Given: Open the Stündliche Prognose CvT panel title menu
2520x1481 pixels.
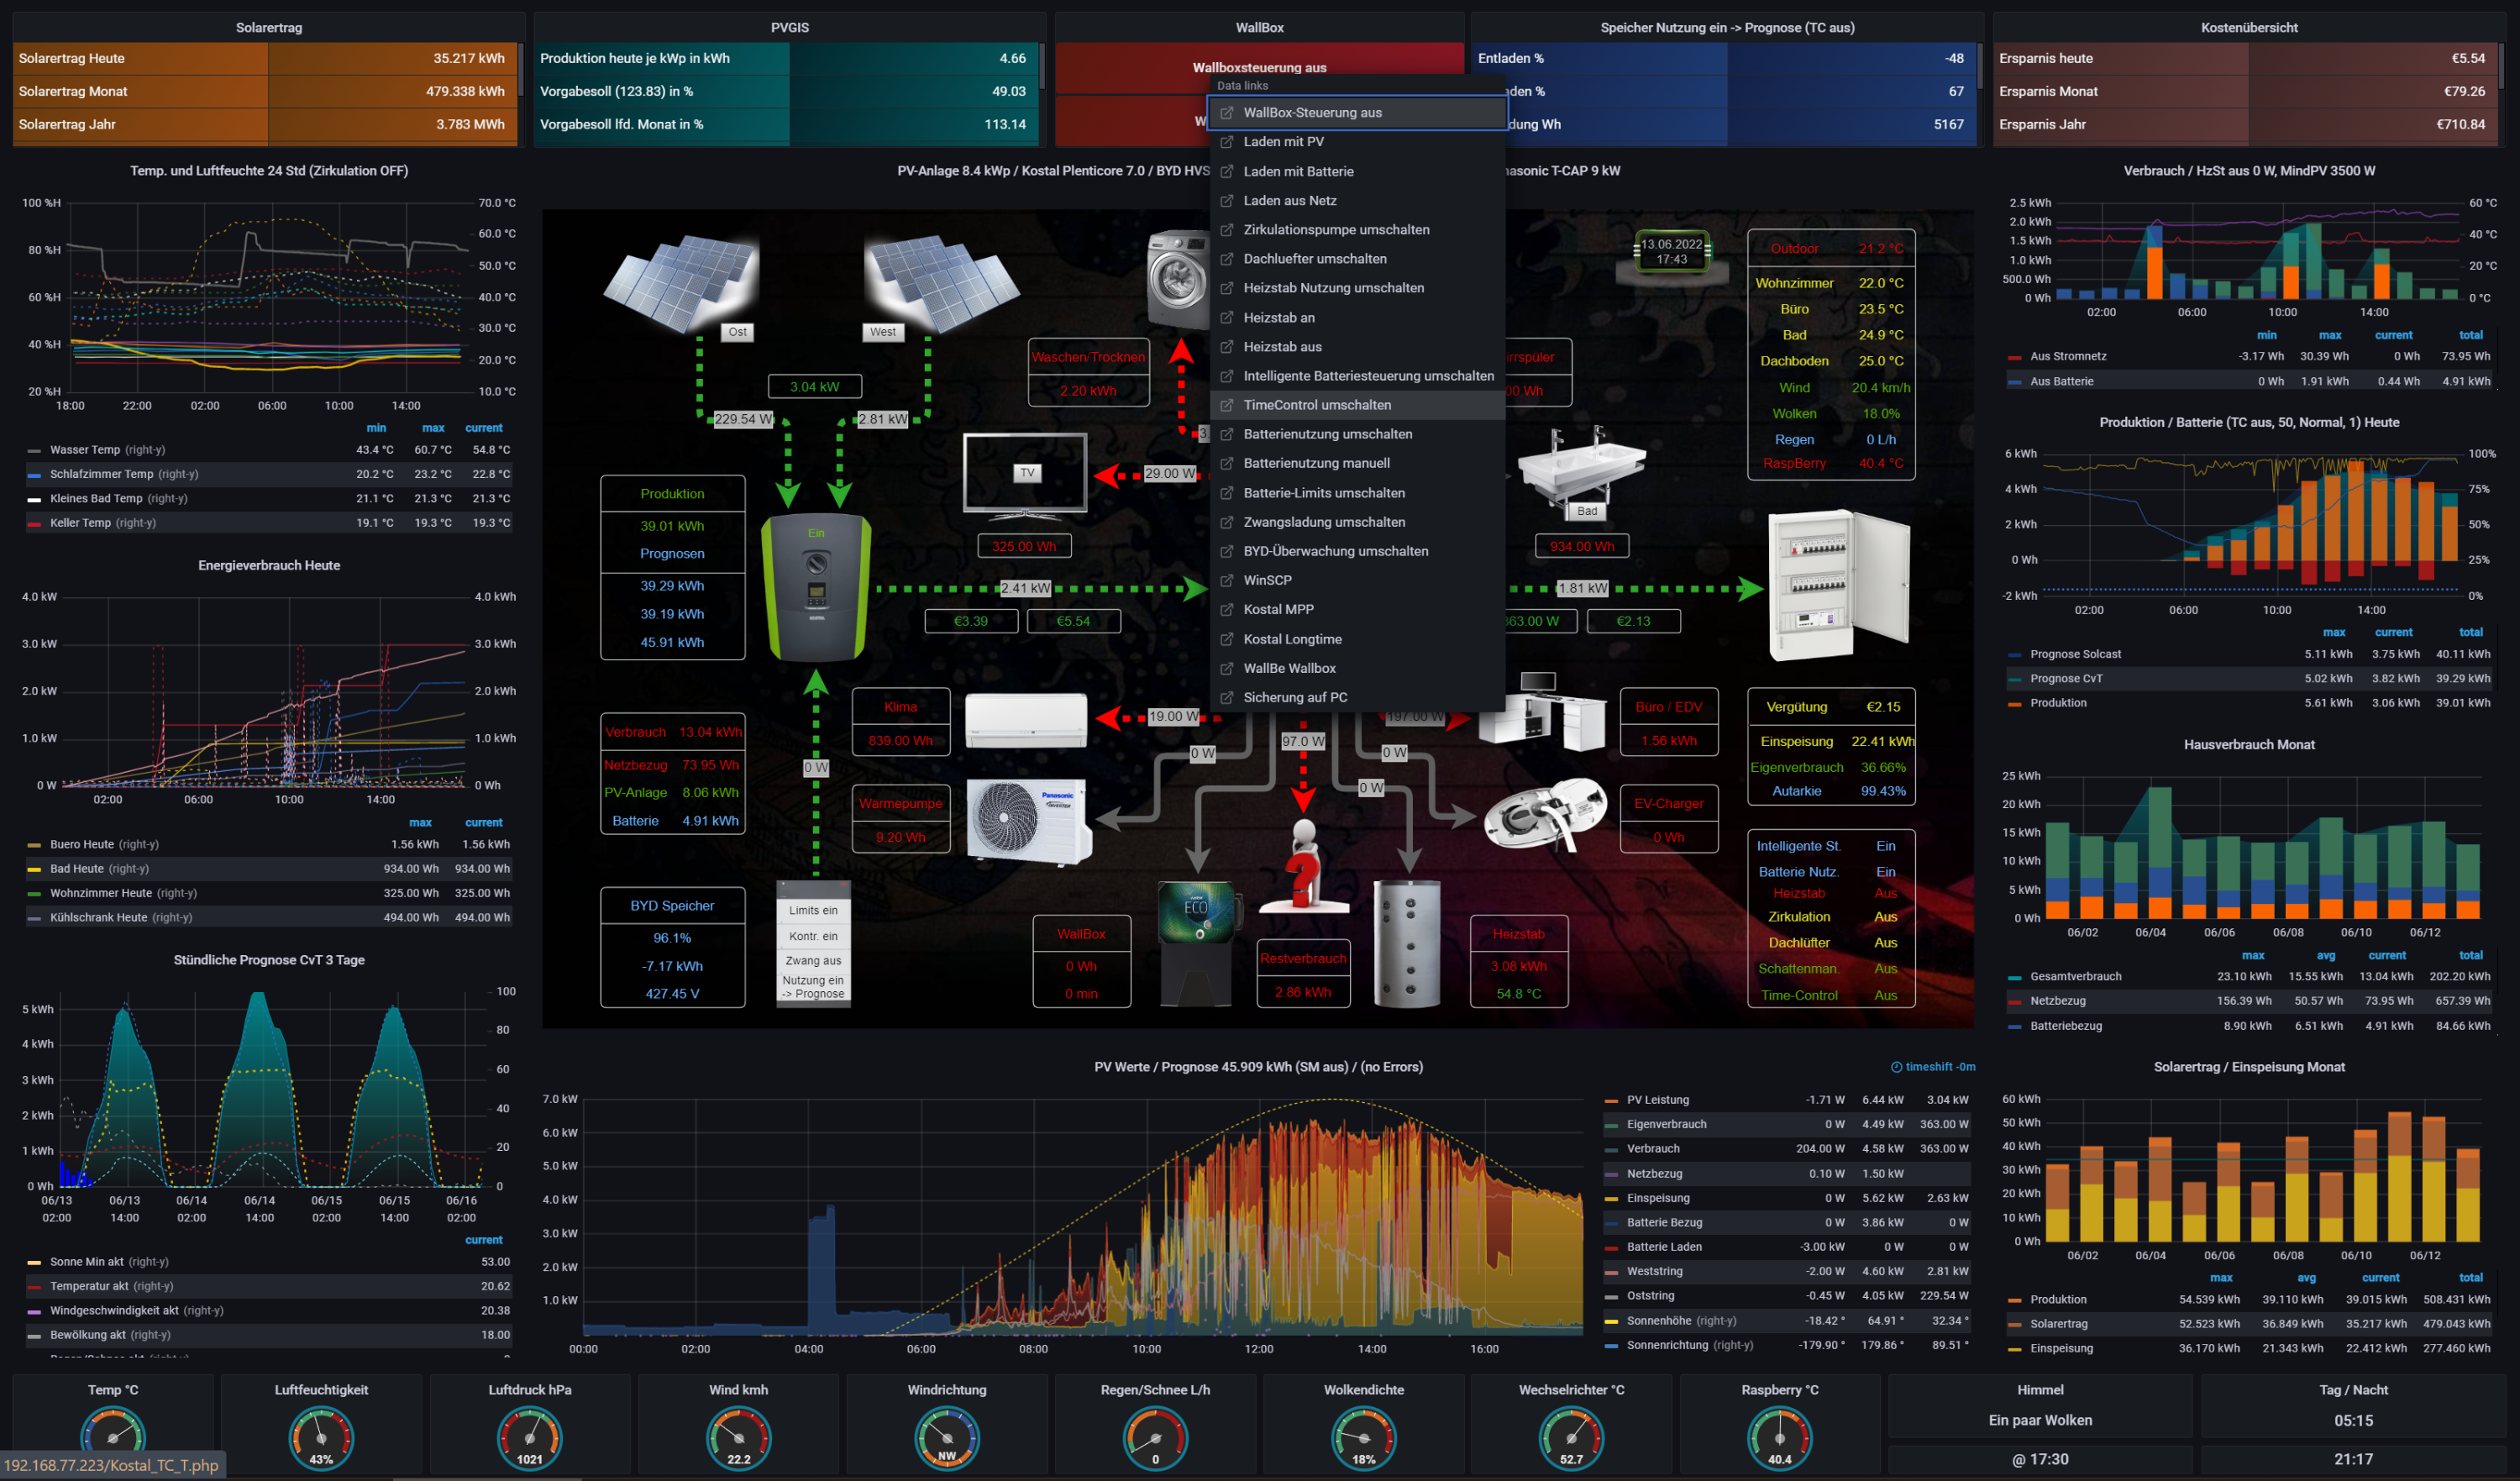Looking at the screenshot, I should click(269, 960).
